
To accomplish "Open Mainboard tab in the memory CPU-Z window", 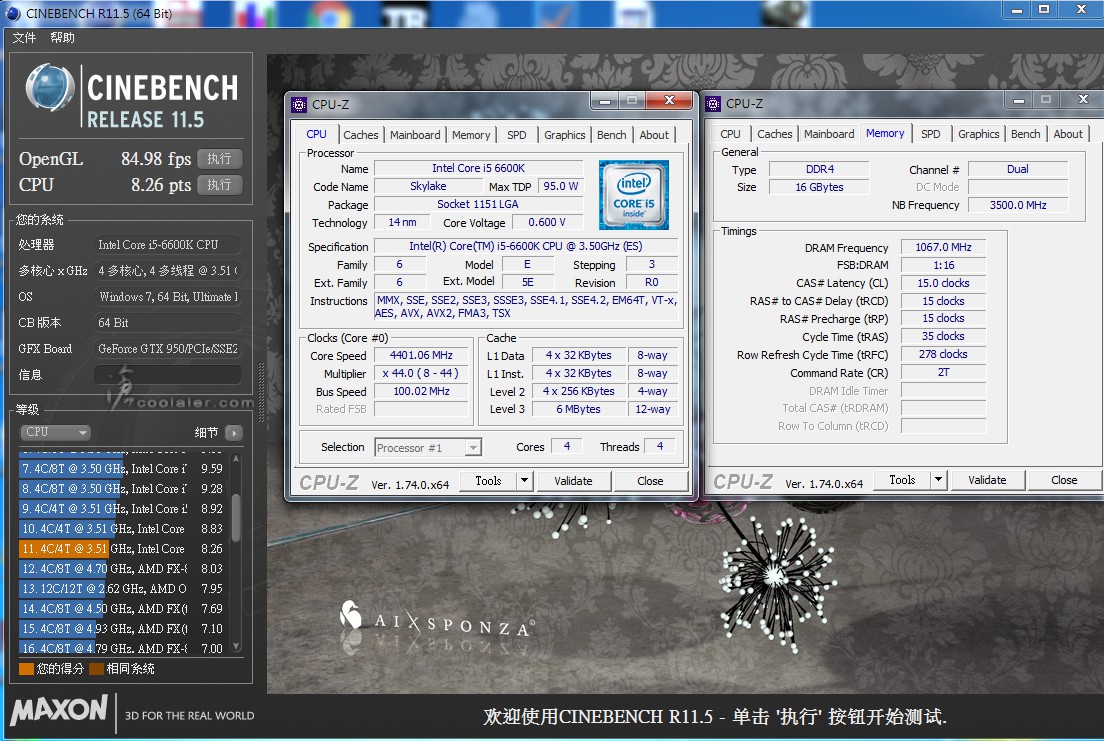I will [x=829, y=134].
